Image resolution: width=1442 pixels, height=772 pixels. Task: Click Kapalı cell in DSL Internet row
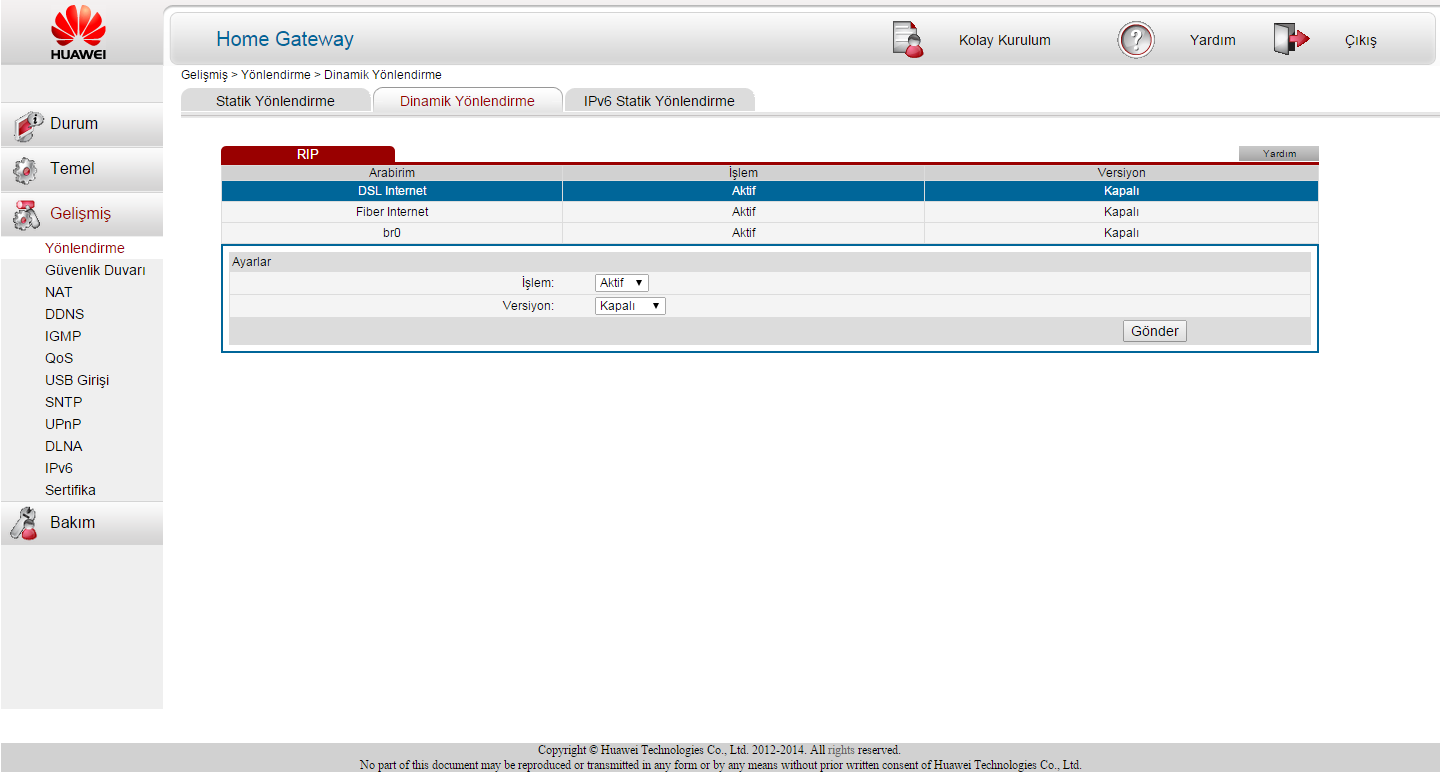[x=1121, y=191]
